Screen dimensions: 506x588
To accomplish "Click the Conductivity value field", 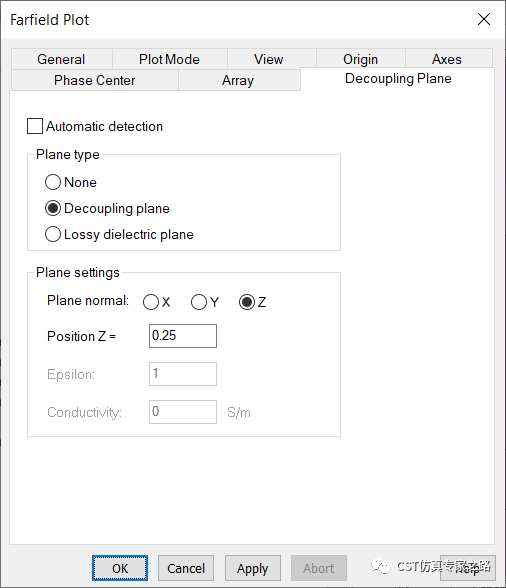I will (x=183, y=412).
